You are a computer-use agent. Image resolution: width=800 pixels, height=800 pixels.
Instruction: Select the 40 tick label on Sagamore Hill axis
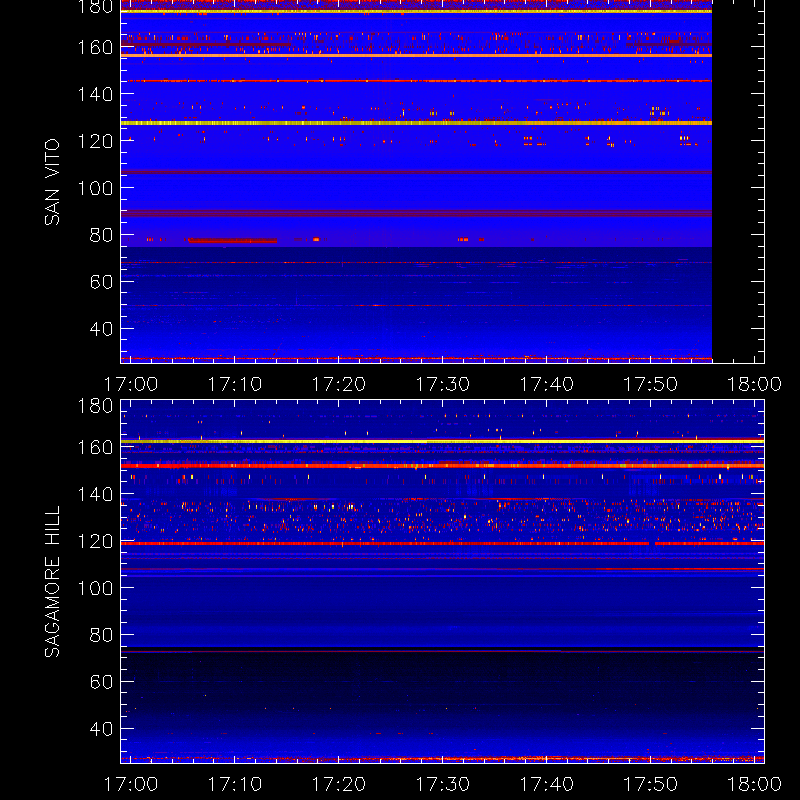[x=101, y=729]
